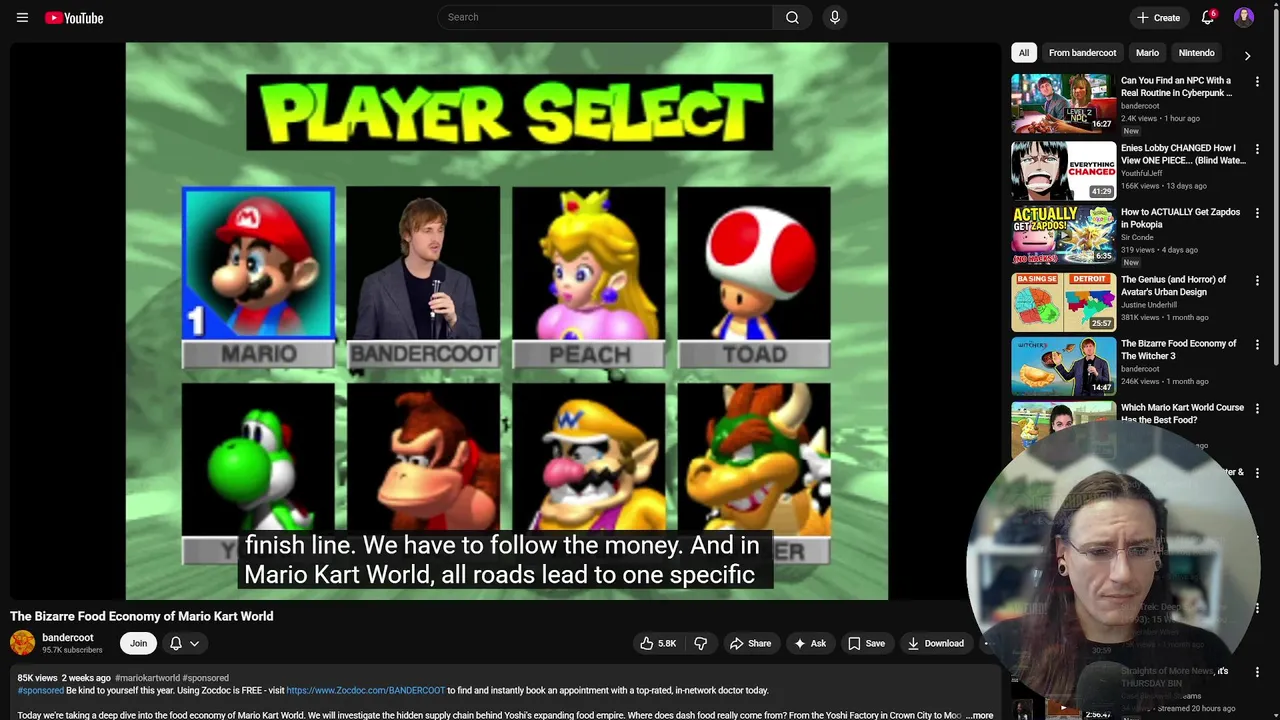Focus the Search input field
Image resolution: width=1280 pixels, height=720 pixels.
click(x=605, y=17)
